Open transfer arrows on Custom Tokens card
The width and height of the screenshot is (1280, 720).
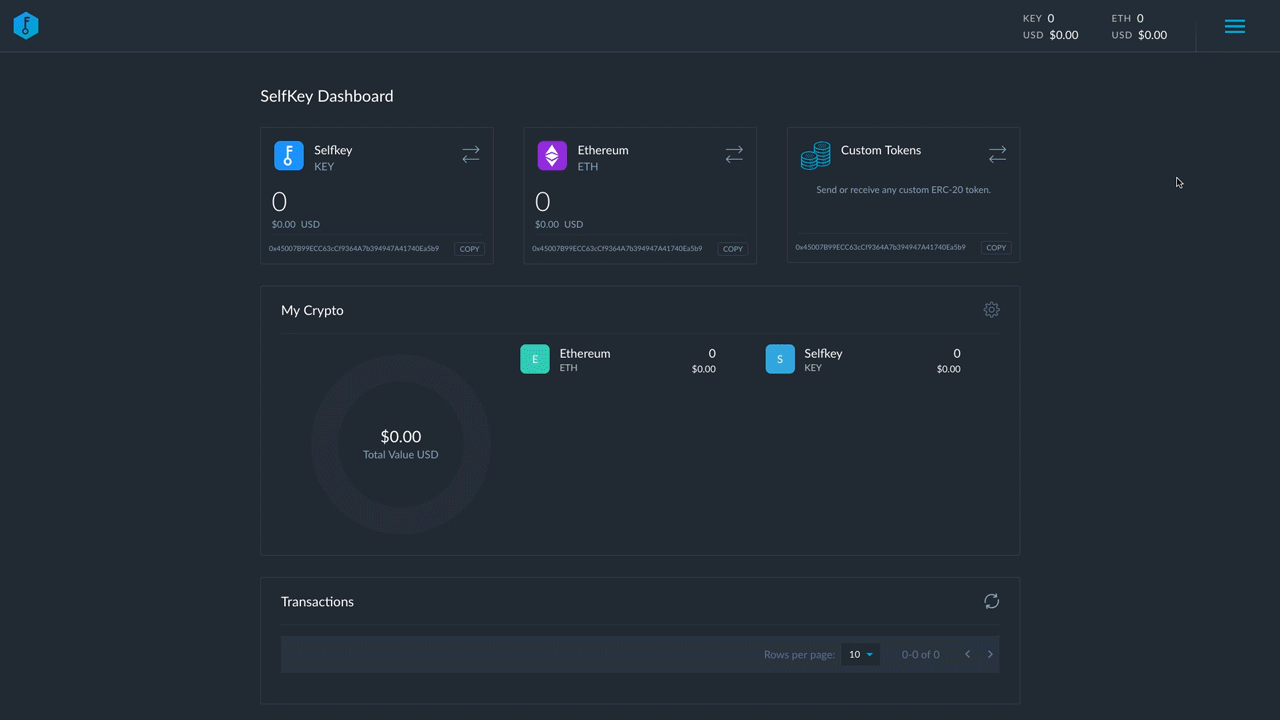(997, 154)
